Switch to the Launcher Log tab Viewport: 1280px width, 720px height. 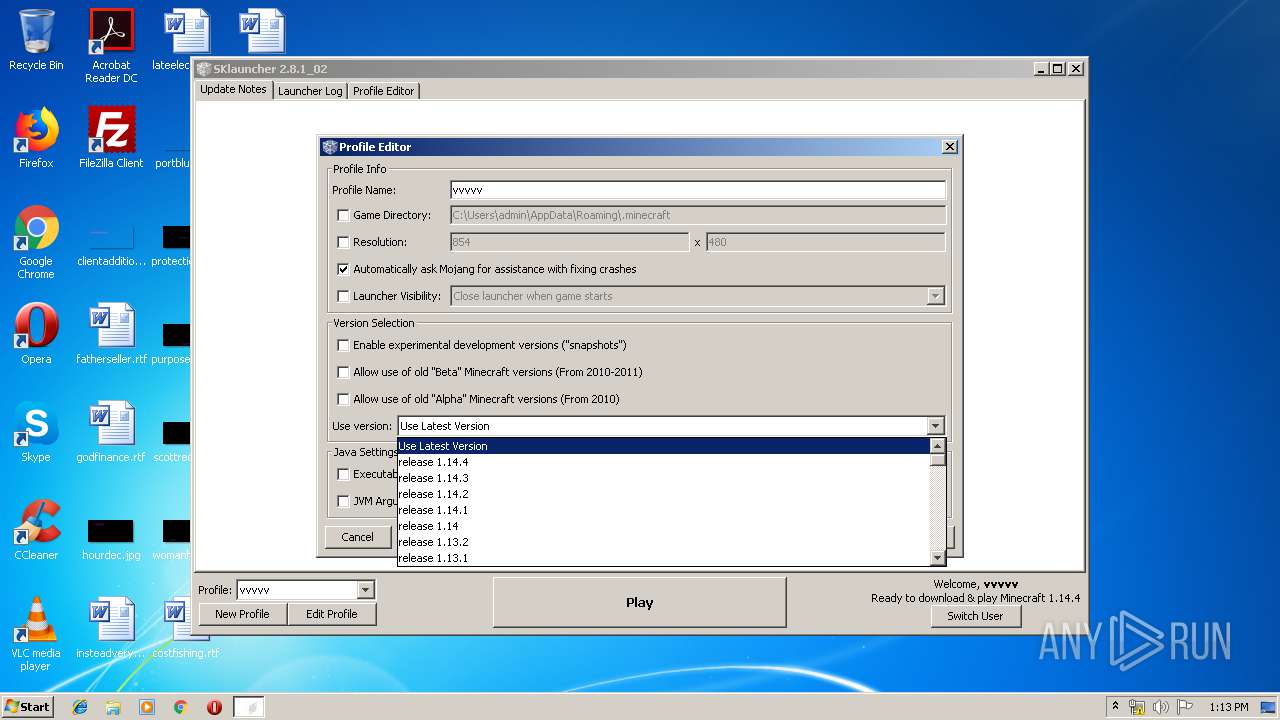[x=310, y=91]
